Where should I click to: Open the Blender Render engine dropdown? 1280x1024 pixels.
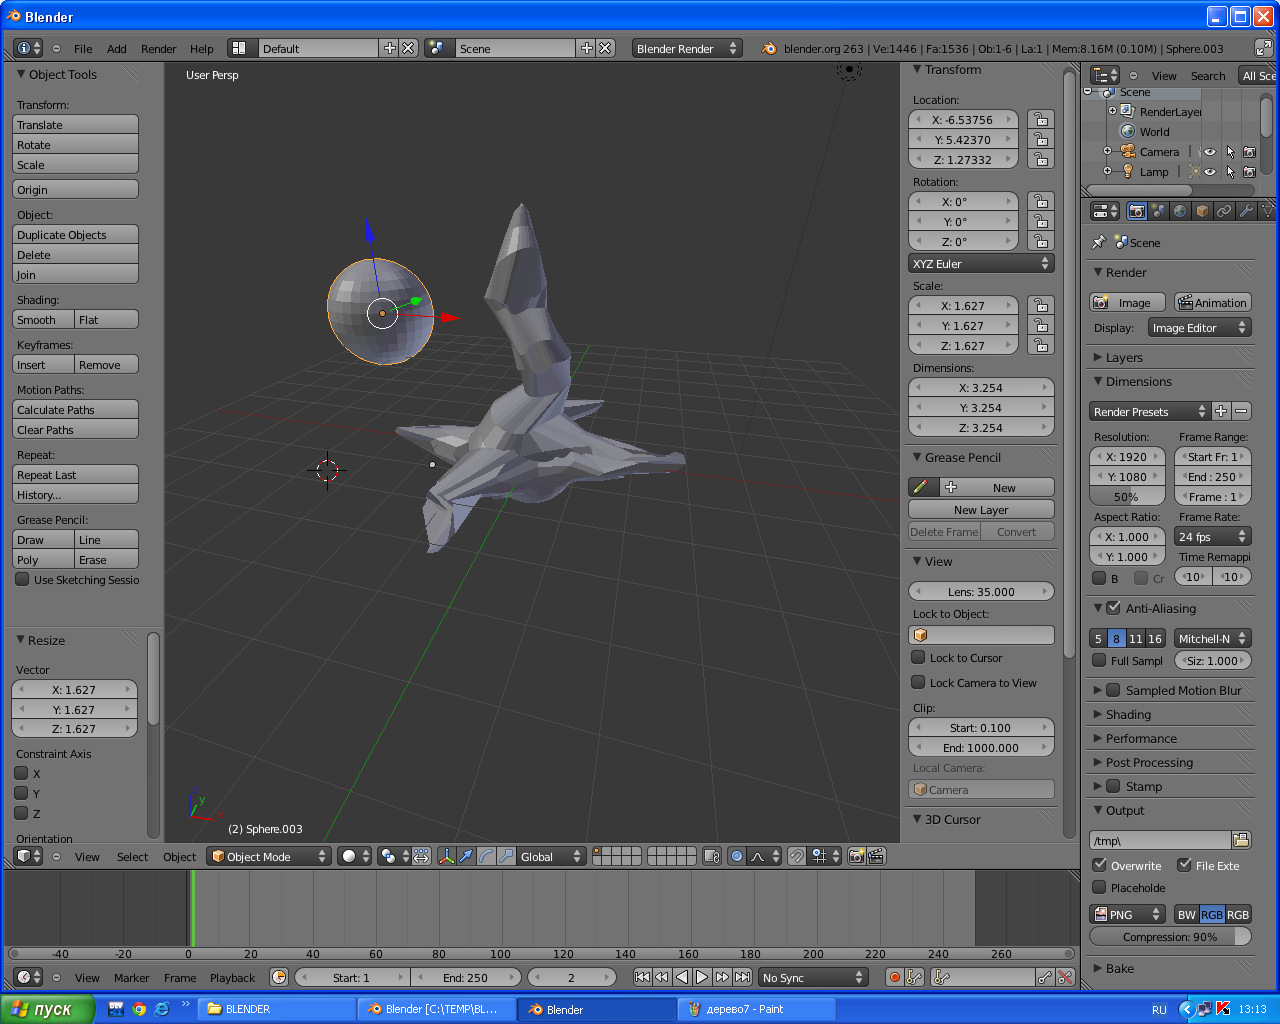tap(687, 48)
